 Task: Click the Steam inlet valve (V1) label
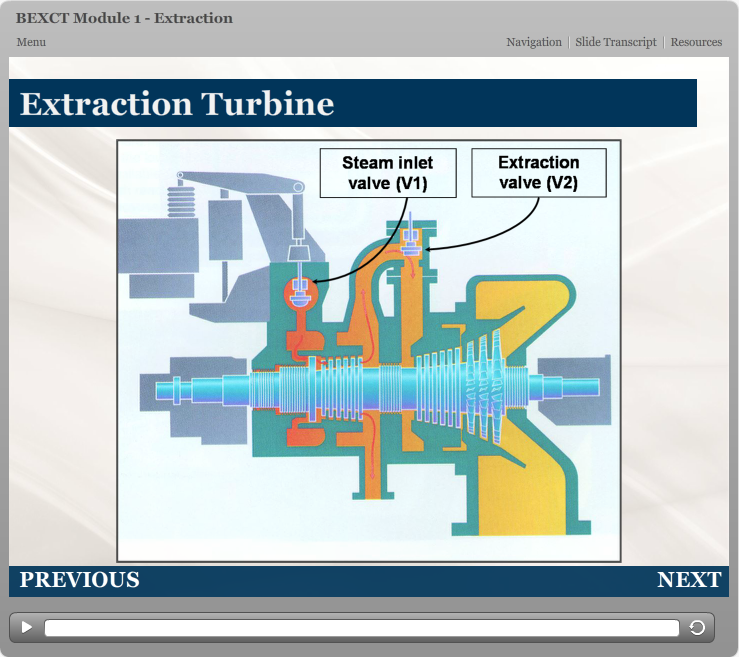388,173
